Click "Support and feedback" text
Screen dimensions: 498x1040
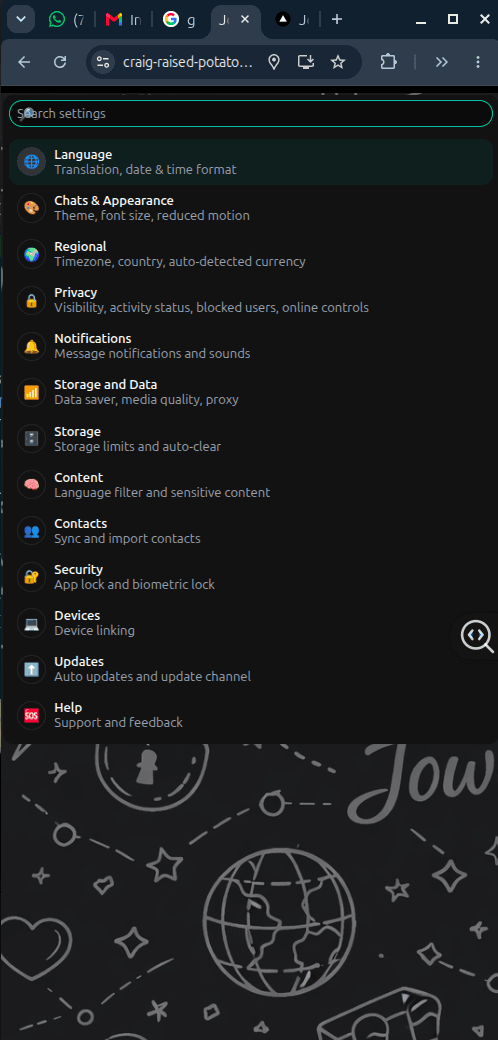pyautogui.click(x=118, y=722)
